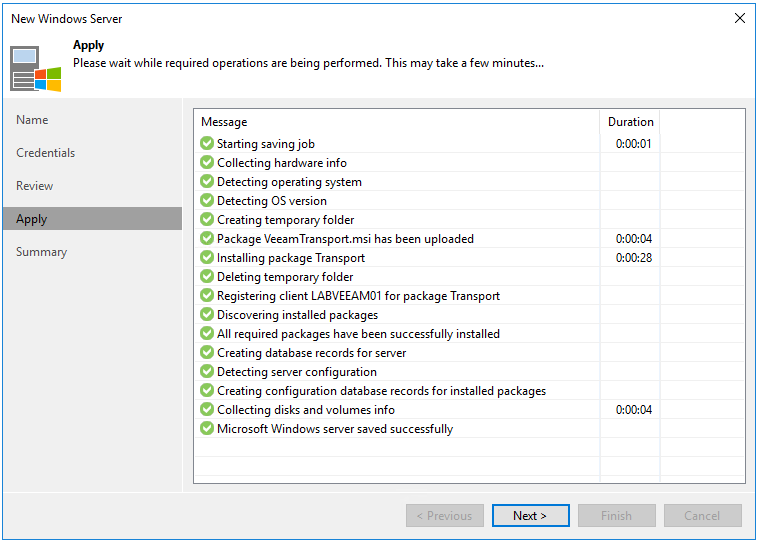Click check icon for Deleting temporary folder
This screenshot has width=759, height=543.
(x=207, y=277)
